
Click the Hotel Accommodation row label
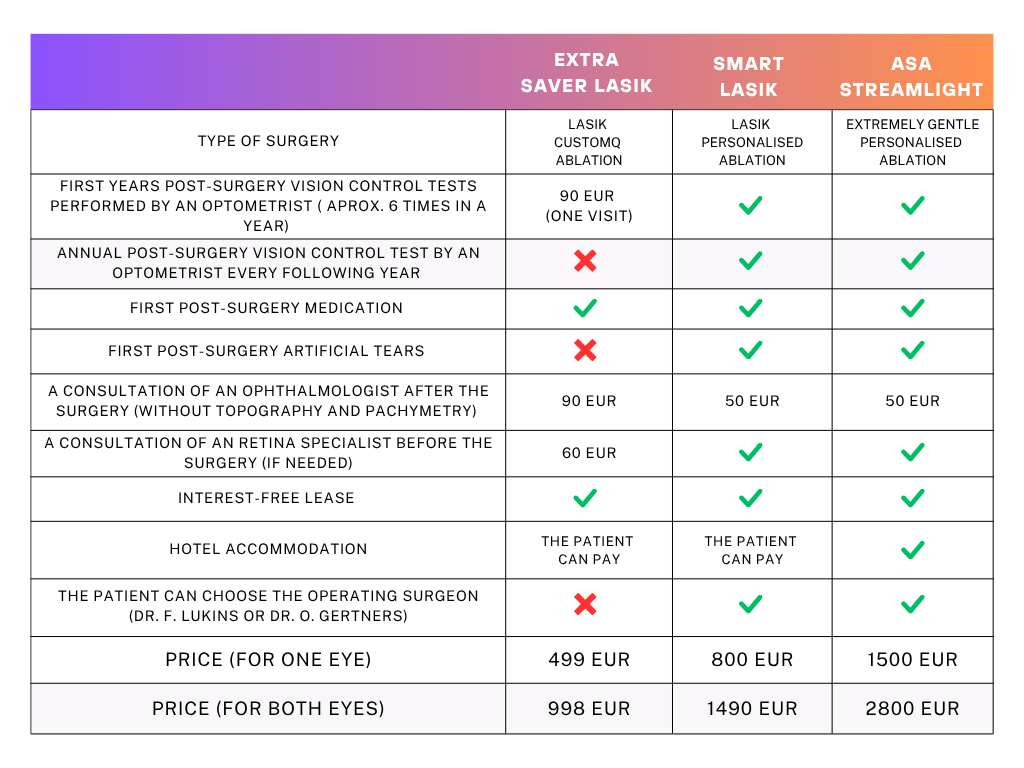pos(268,549)
